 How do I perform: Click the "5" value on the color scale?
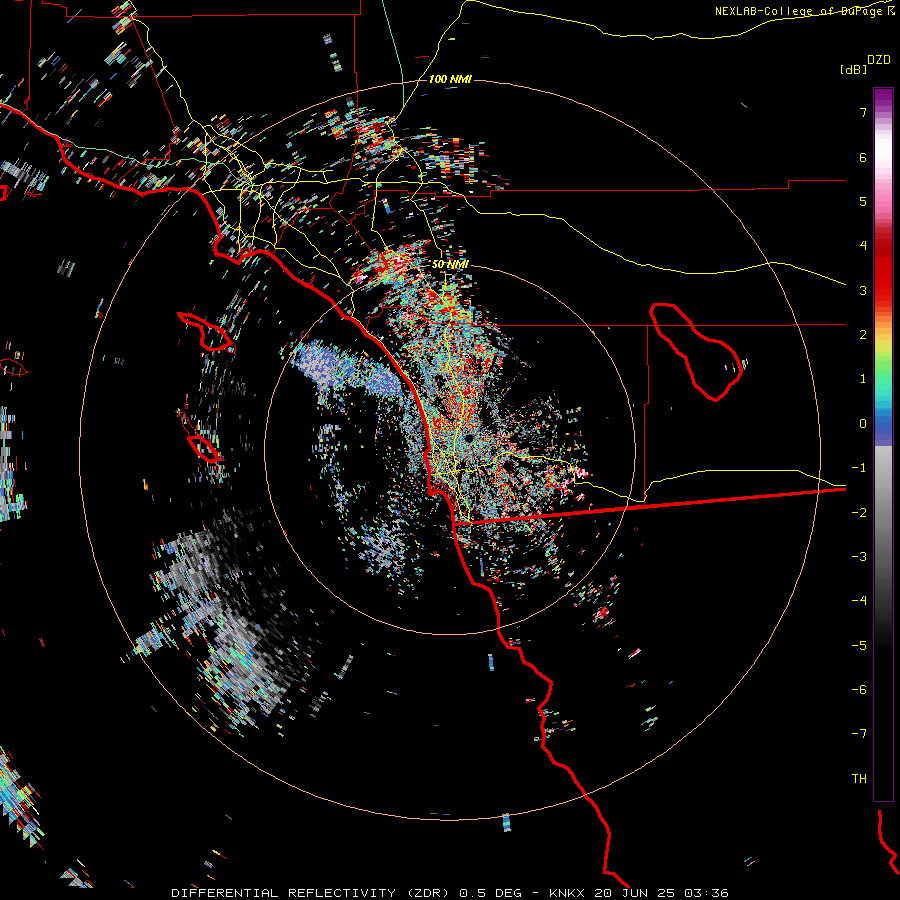pos(863,201)
